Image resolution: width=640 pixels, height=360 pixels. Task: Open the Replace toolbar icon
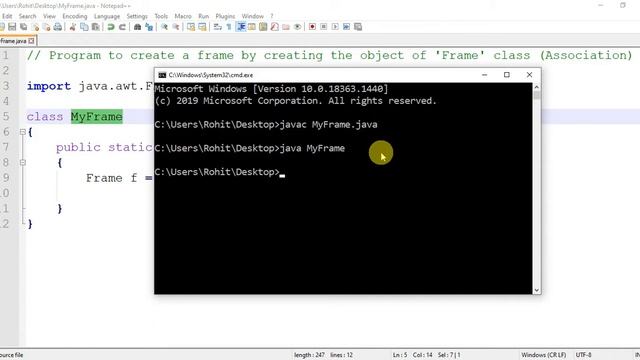tap(149, 27)
